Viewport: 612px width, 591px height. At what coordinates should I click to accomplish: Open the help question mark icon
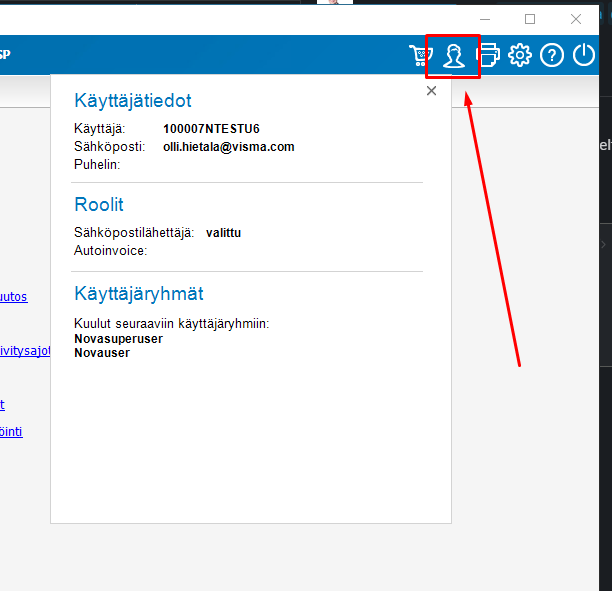tap(552, 55)
